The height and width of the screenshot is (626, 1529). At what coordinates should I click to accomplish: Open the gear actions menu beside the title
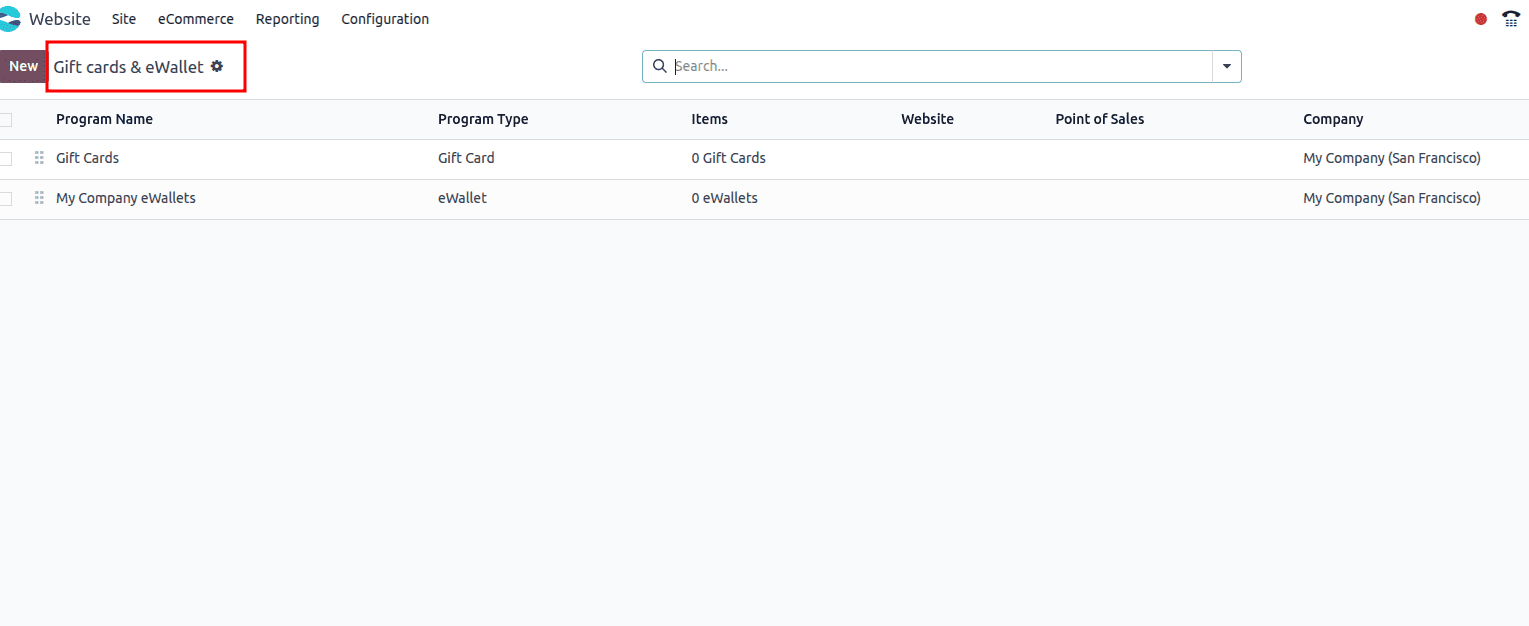217,66
